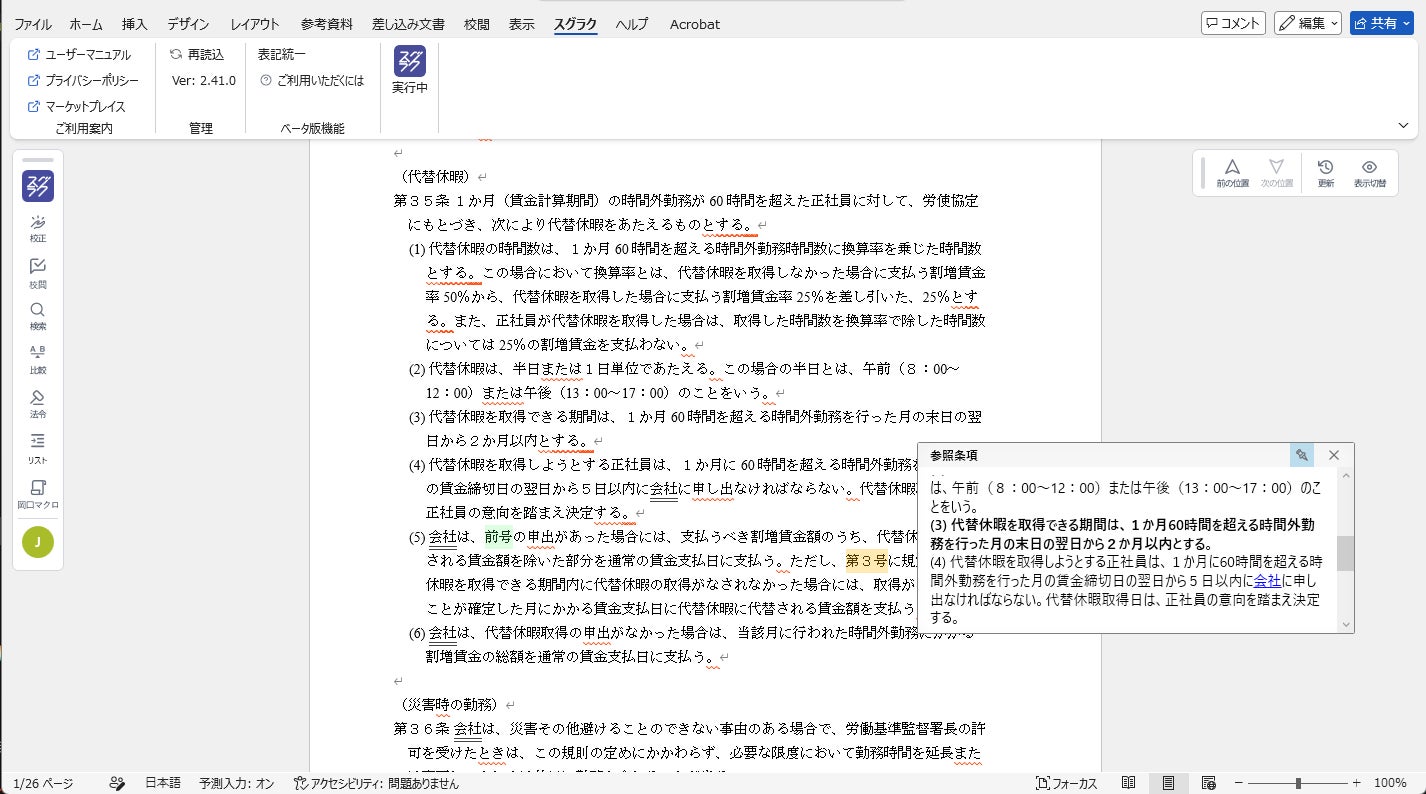
Task: Open the 校閲 review tool
Action: pos(38,273)
